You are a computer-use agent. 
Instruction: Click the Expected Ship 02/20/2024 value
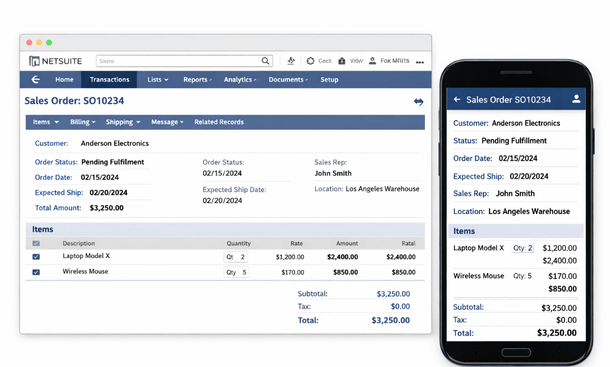108,193
